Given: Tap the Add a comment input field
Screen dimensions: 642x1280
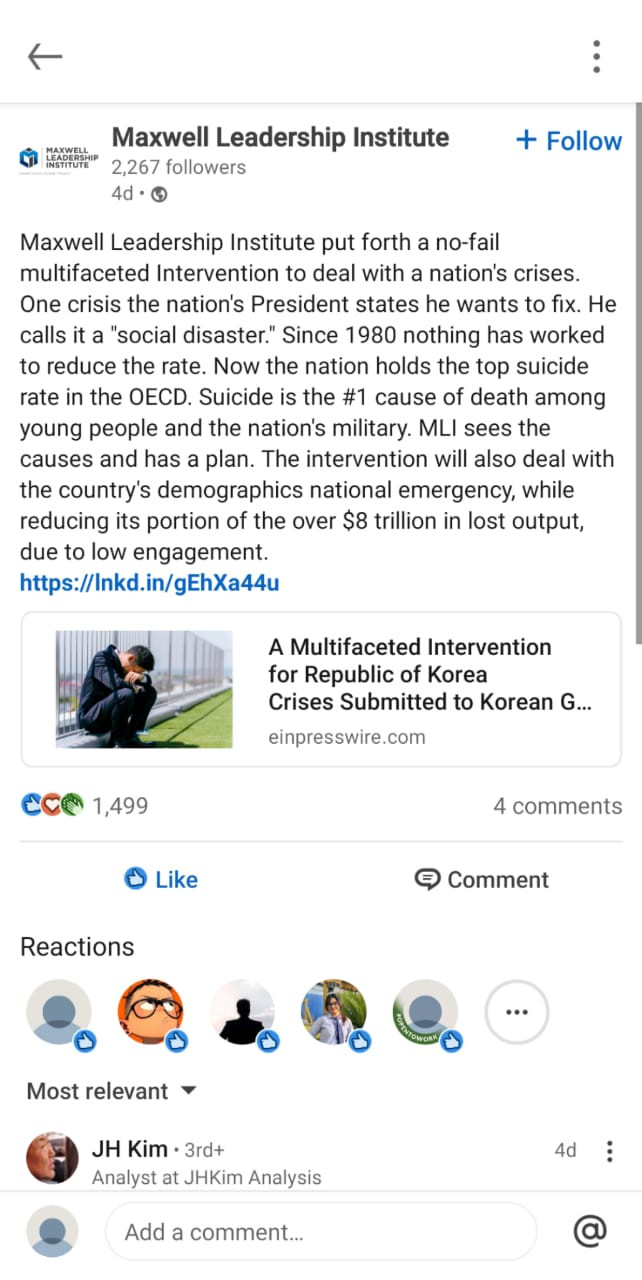Looking at the screenshot, I should [x=320, y=1231].
